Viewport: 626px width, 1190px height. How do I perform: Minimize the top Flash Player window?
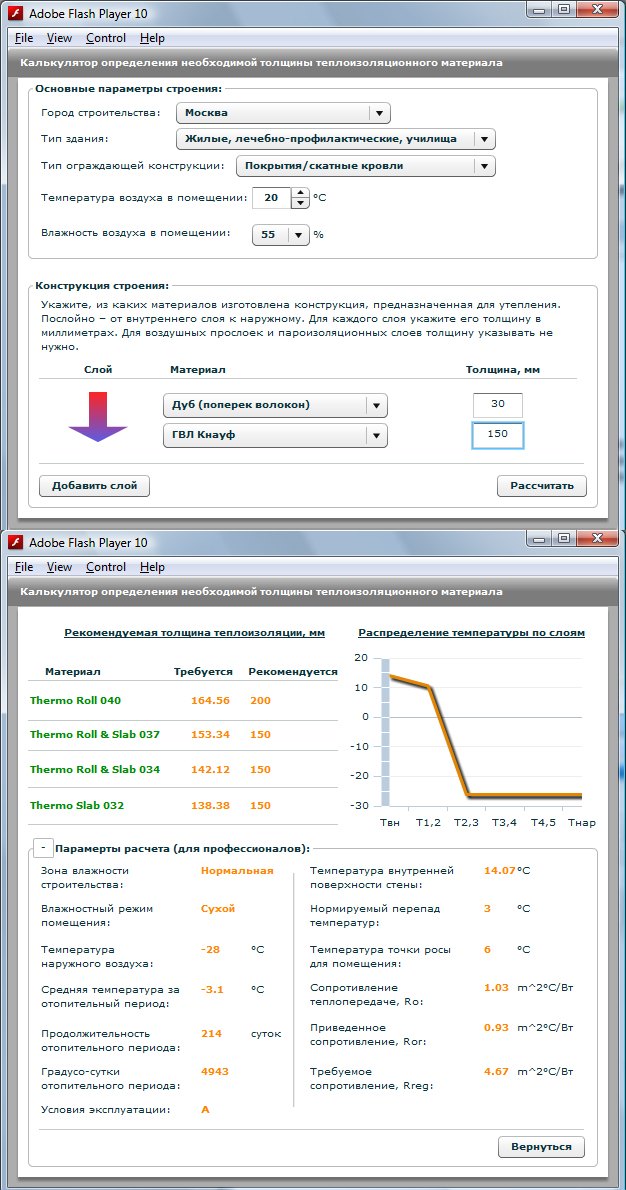(539, 8)
